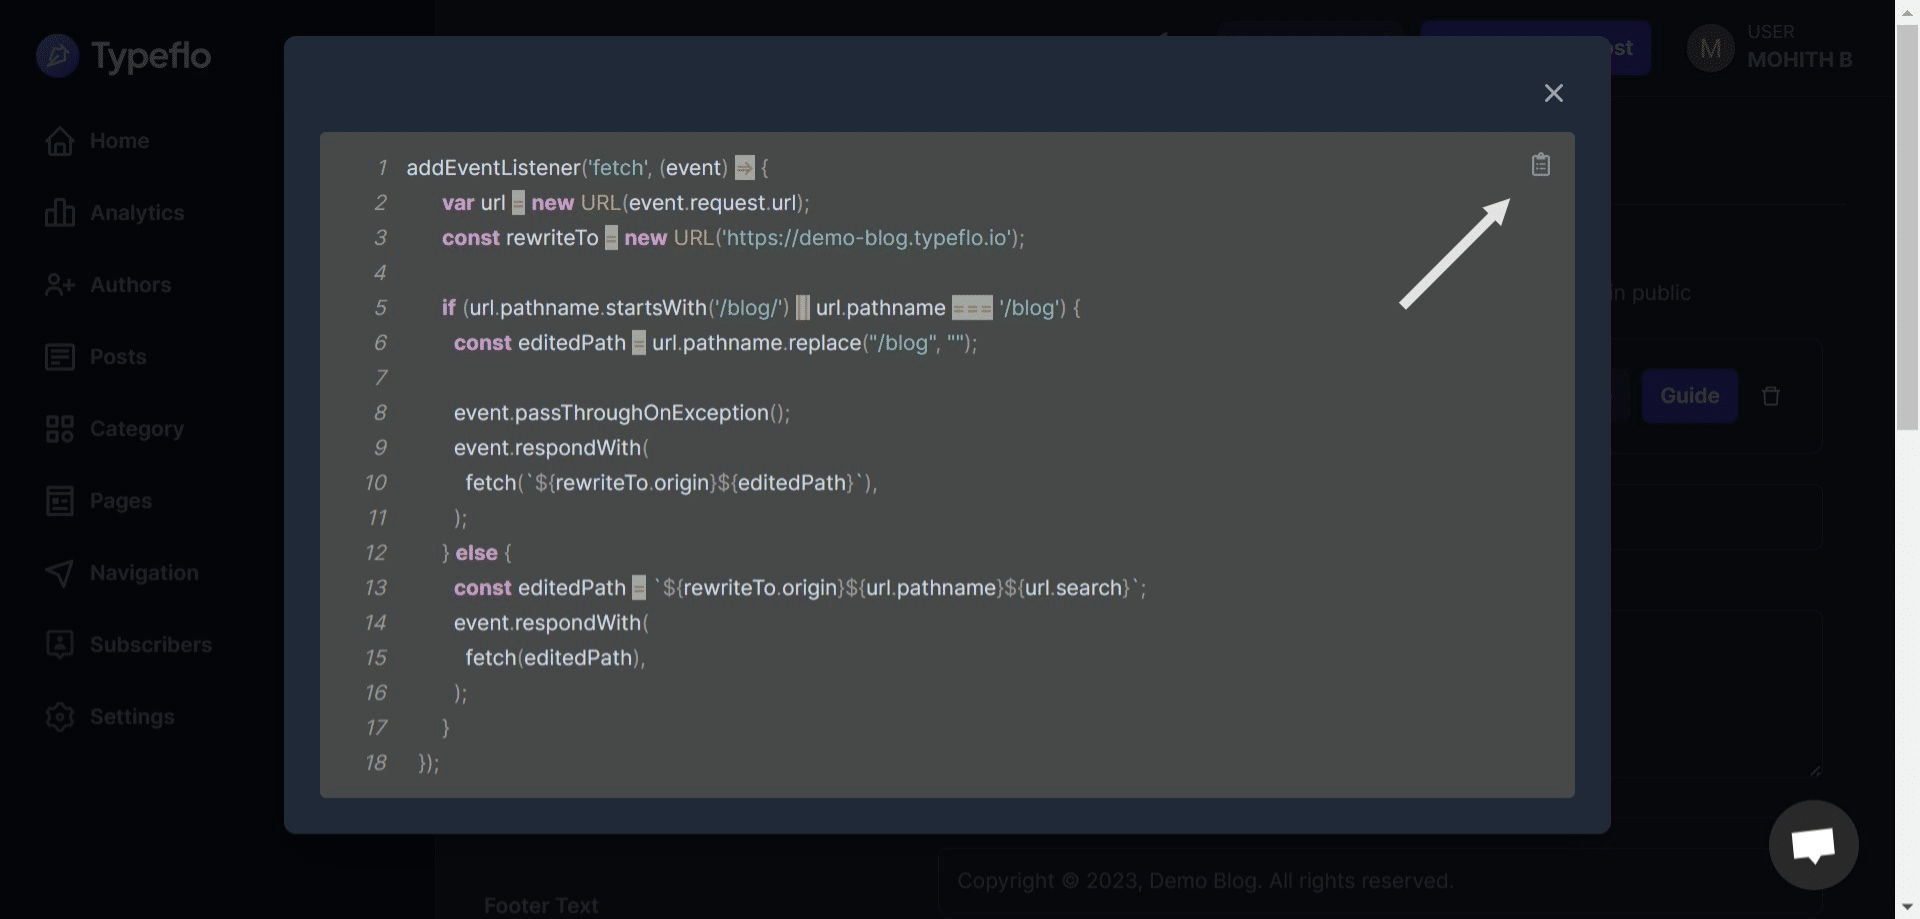Go to the Posts section
Image resolution: width=1920 pixels, height=919 pixels.
(x=118, y=357)
